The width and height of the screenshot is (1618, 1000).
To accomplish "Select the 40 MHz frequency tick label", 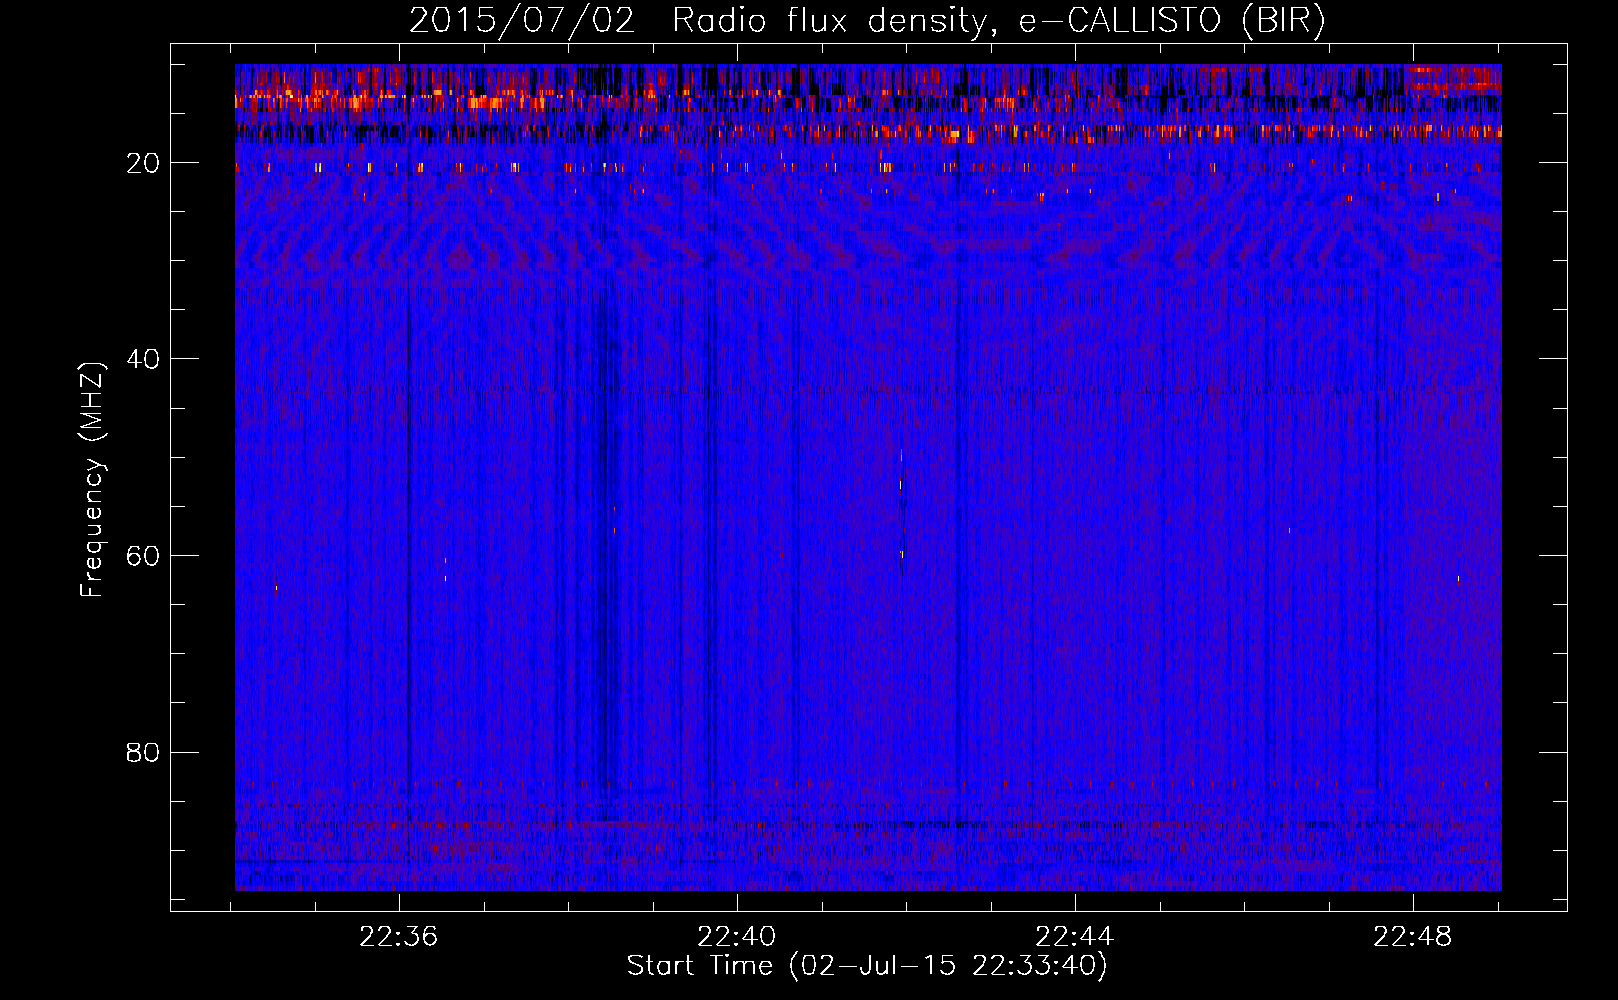I will pyautogui.click(x=144, y=359).
